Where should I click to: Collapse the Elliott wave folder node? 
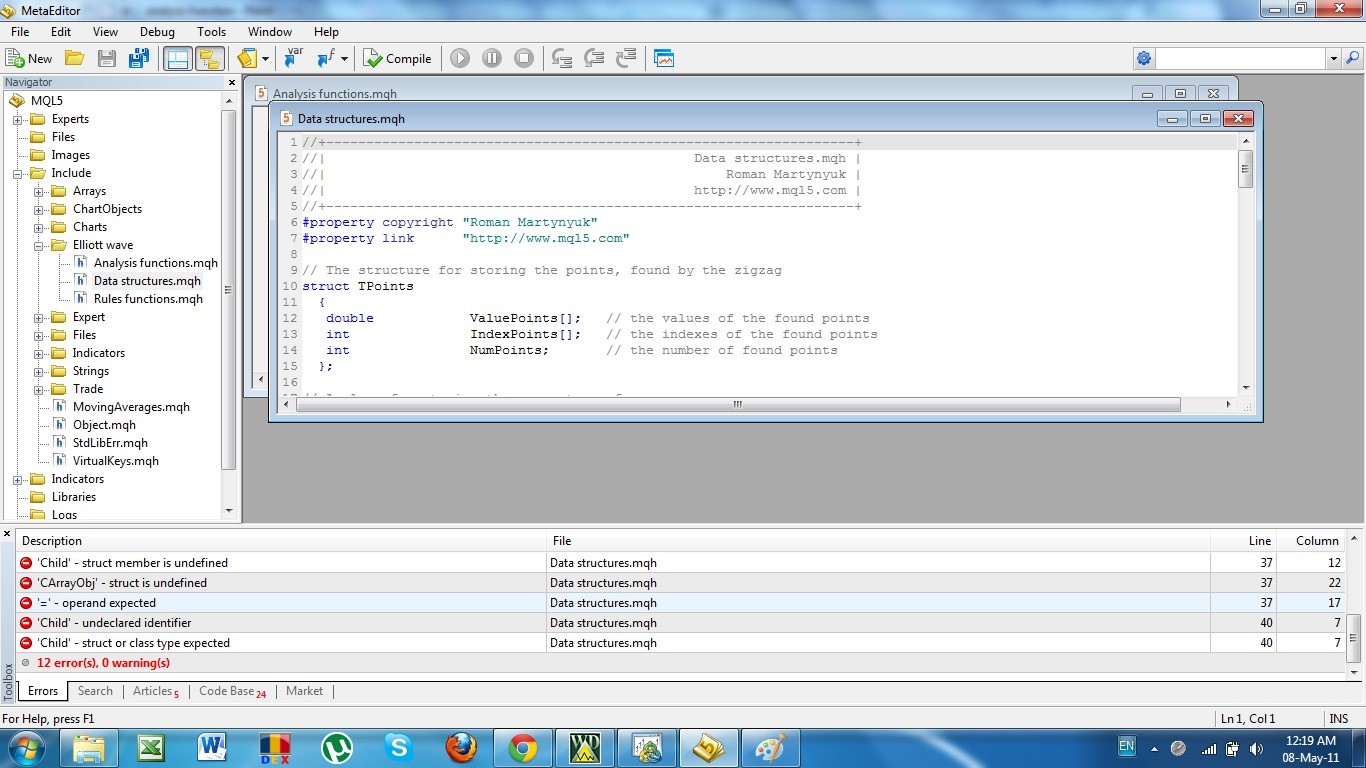[38, 246]
